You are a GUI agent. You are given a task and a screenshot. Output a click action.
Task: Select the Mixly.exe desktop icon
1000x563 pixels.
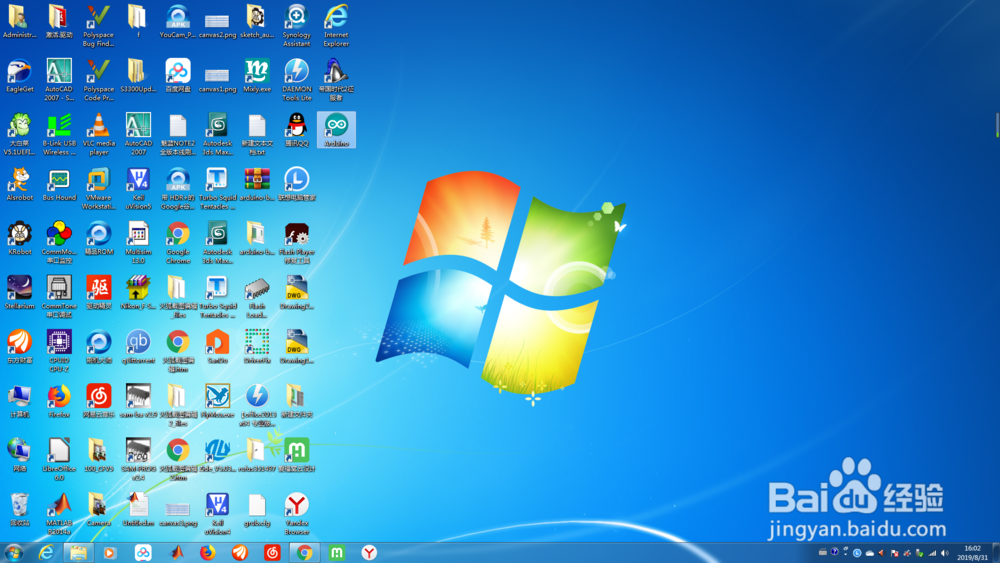coord(257,76)
